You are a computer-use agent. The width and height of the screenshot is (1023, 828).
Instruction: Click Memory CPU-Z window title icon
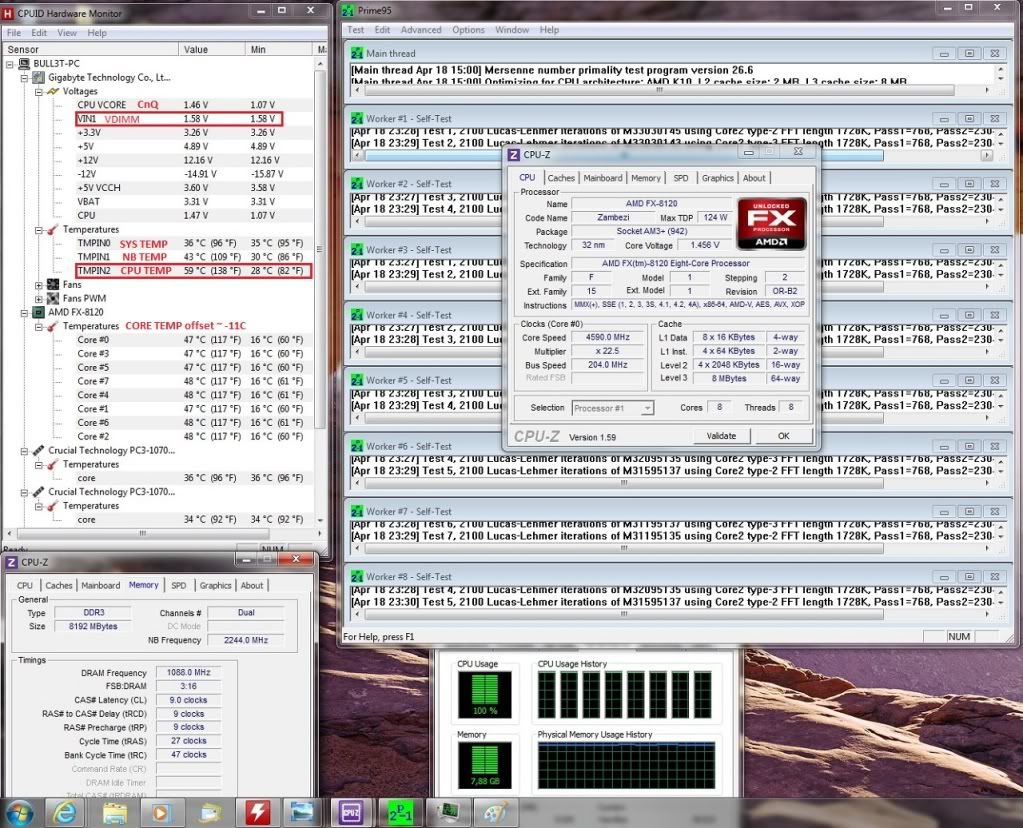click(11, 562)
